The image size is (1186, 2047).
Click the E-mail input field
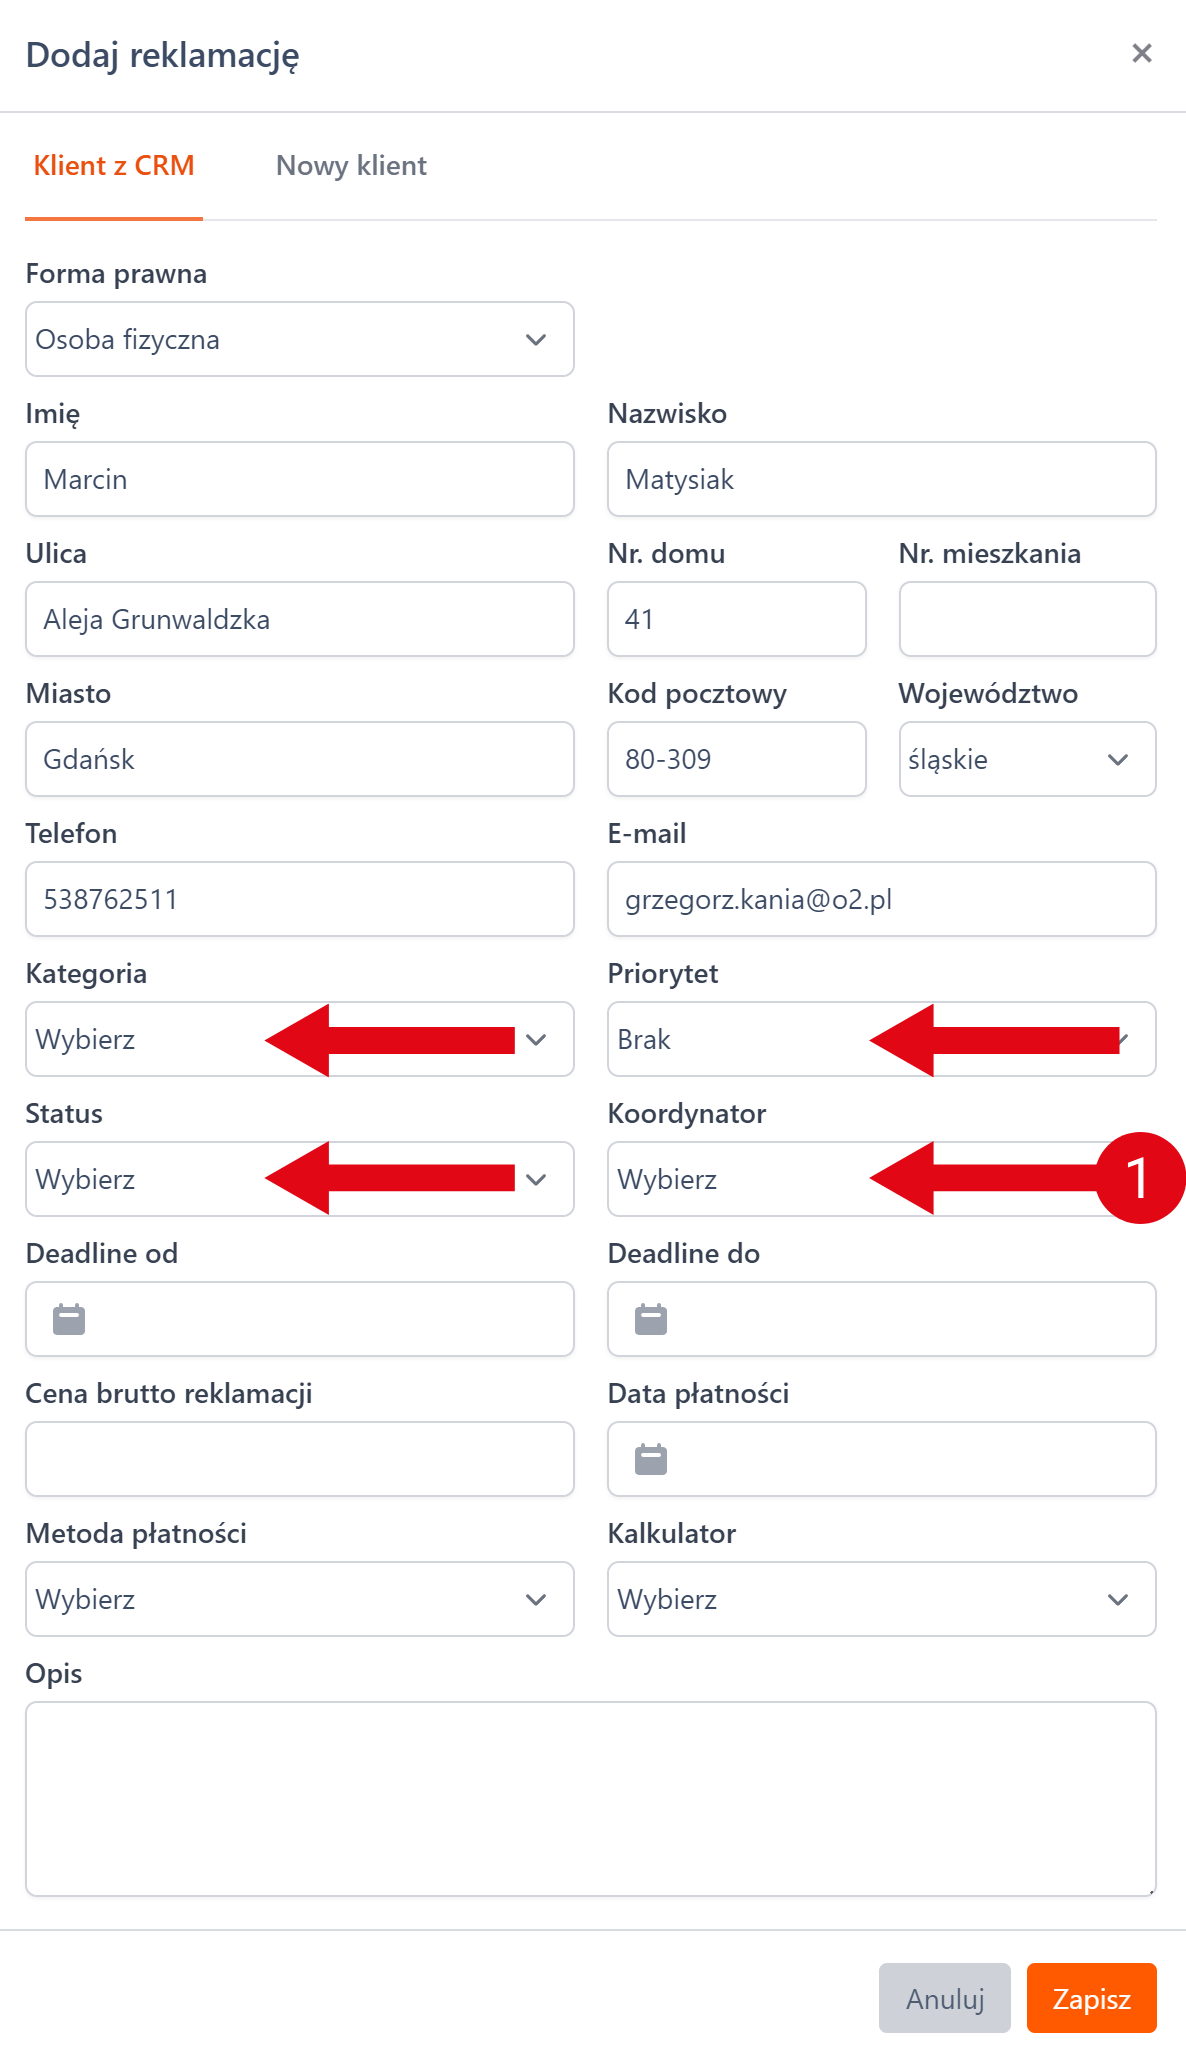(x=881, y=899)
